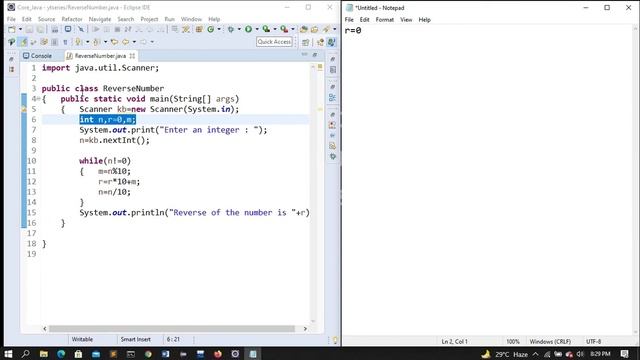
Task: Click the Debug bug icon in Eclipse toolbar
Action: [231, 29]
